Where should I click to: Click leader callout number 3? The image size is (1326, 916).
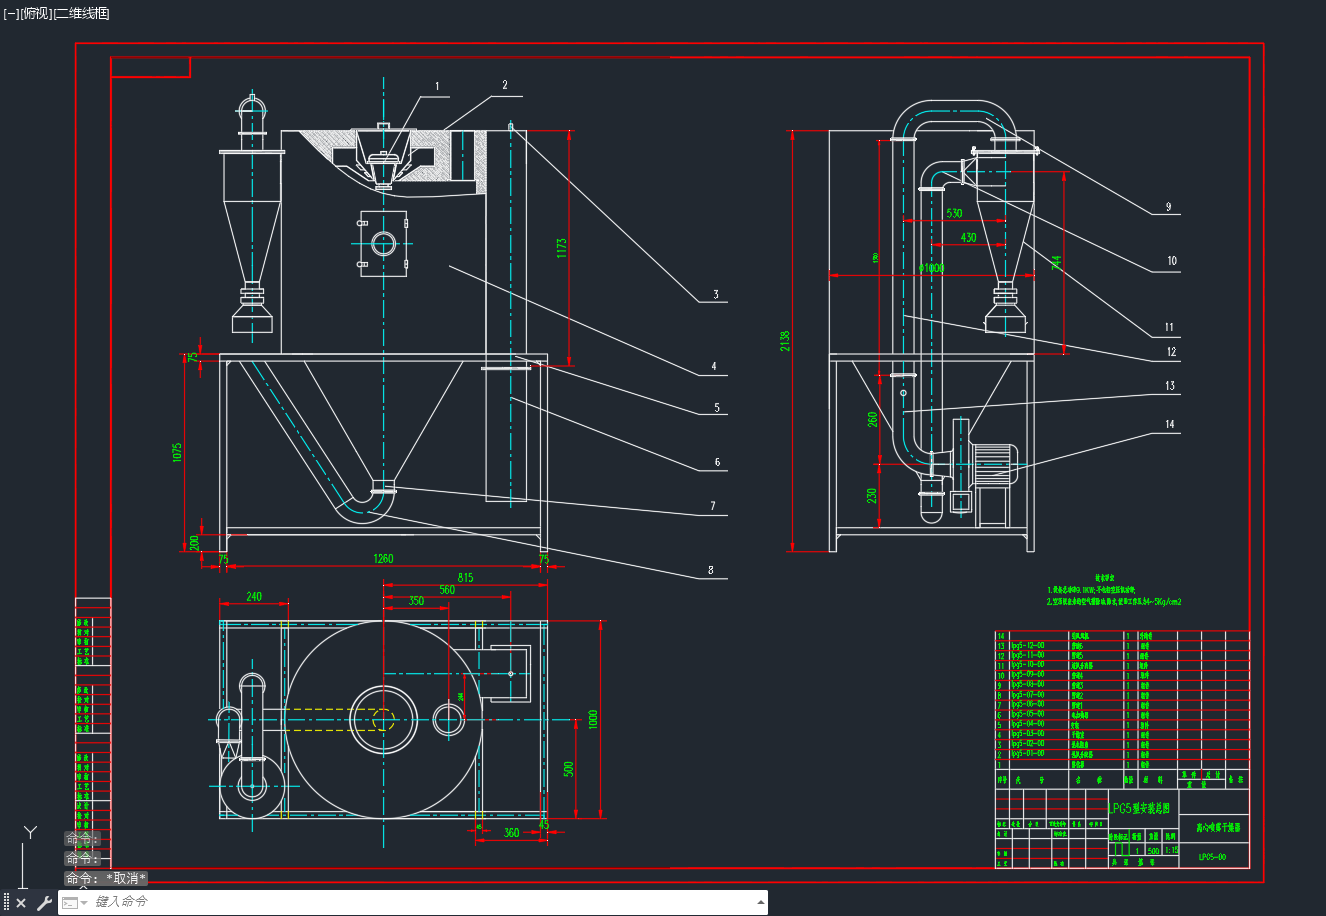716,295
